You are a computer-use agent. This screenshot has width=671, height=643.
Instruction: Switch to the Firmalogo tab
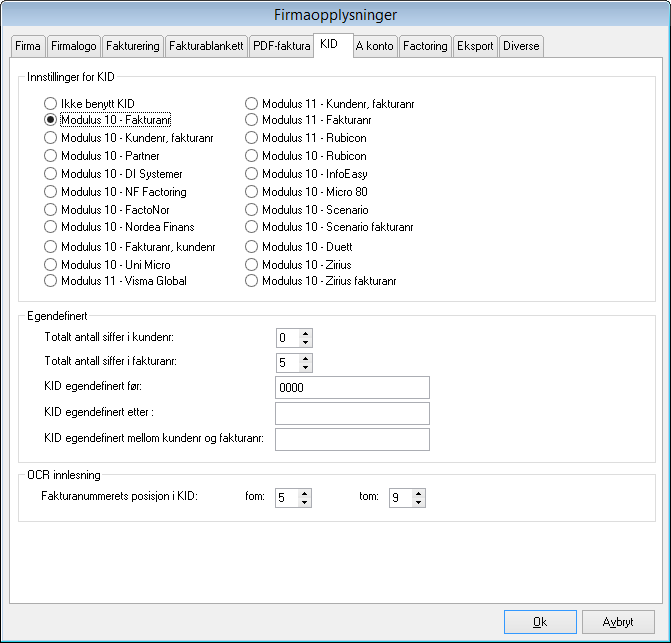point(74,46)
